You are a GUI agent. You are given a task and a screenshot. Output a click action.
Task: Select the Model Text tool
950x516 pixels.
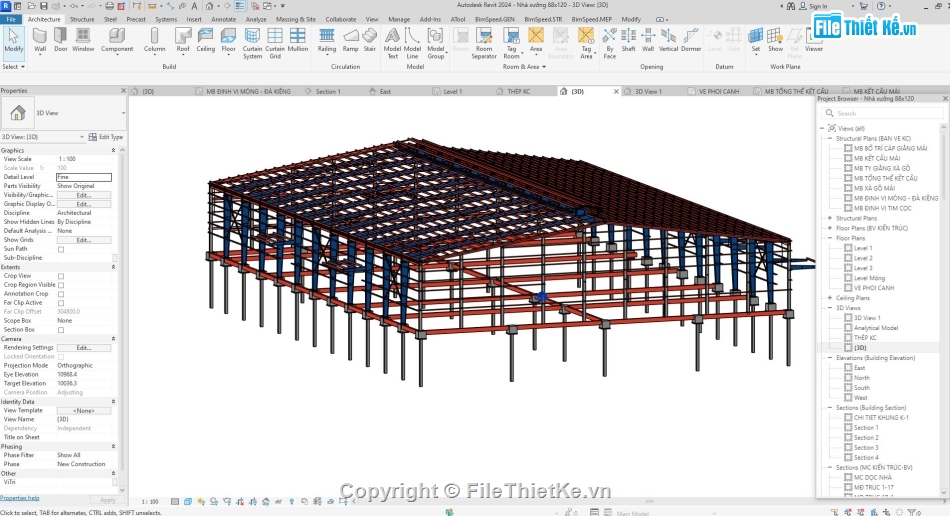(393, 43)
